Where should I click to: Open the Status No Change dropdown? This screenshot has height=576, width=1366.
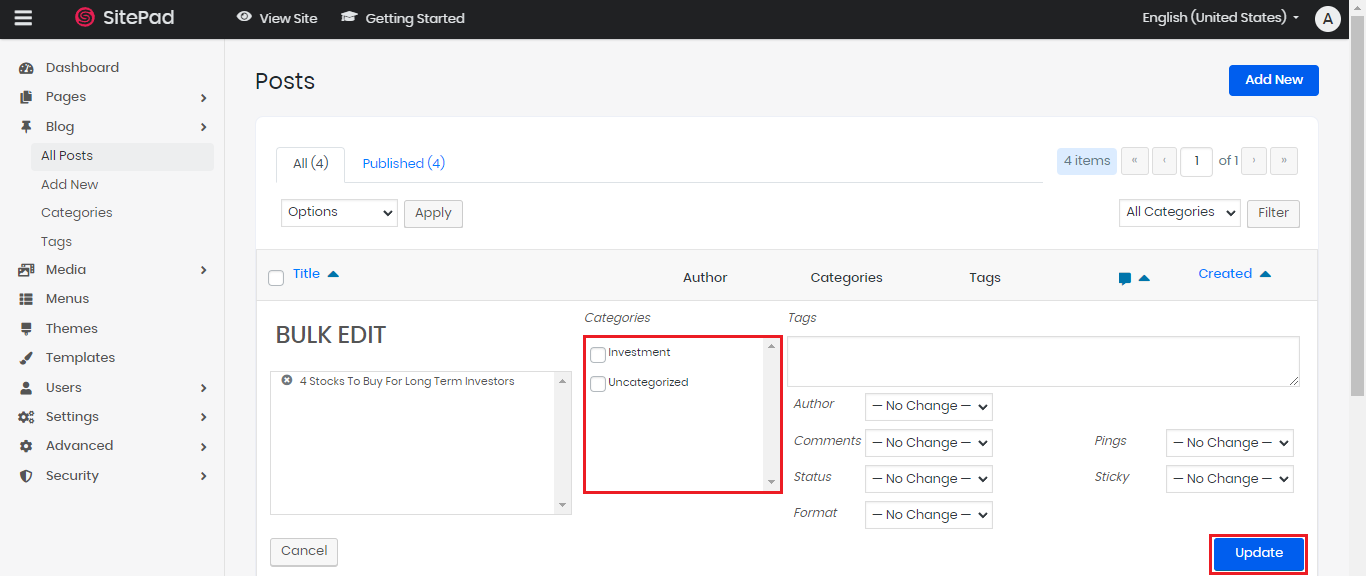point(928,479)
